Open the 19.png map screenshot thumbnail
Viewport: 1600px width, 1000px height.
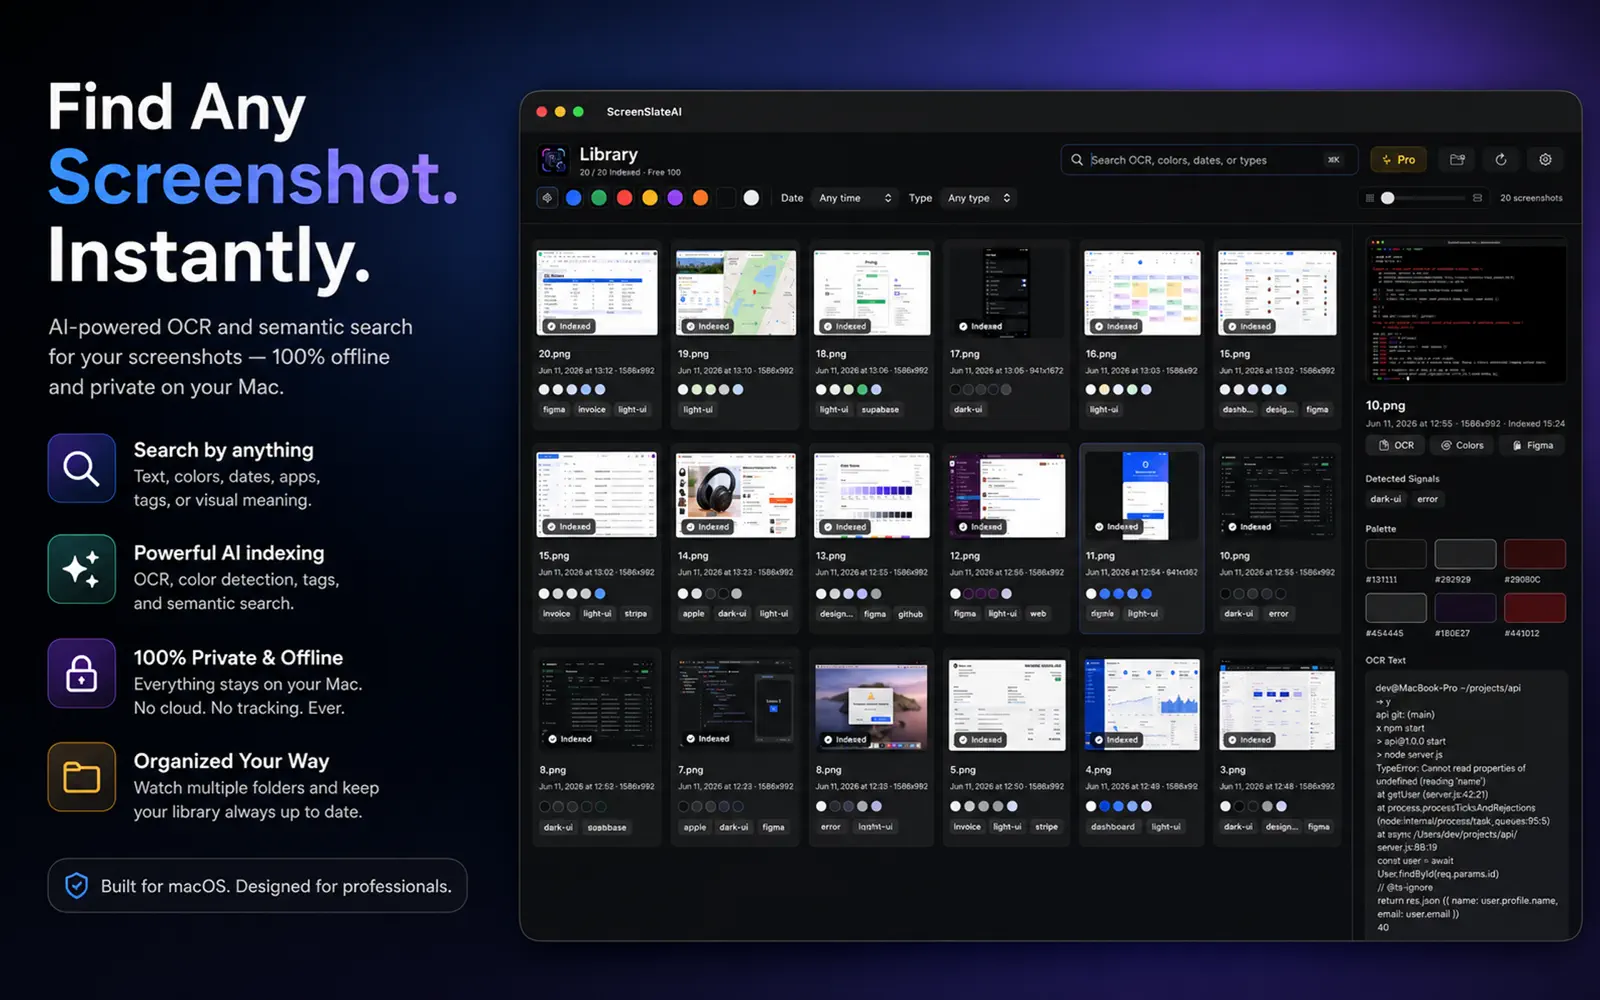736,293
